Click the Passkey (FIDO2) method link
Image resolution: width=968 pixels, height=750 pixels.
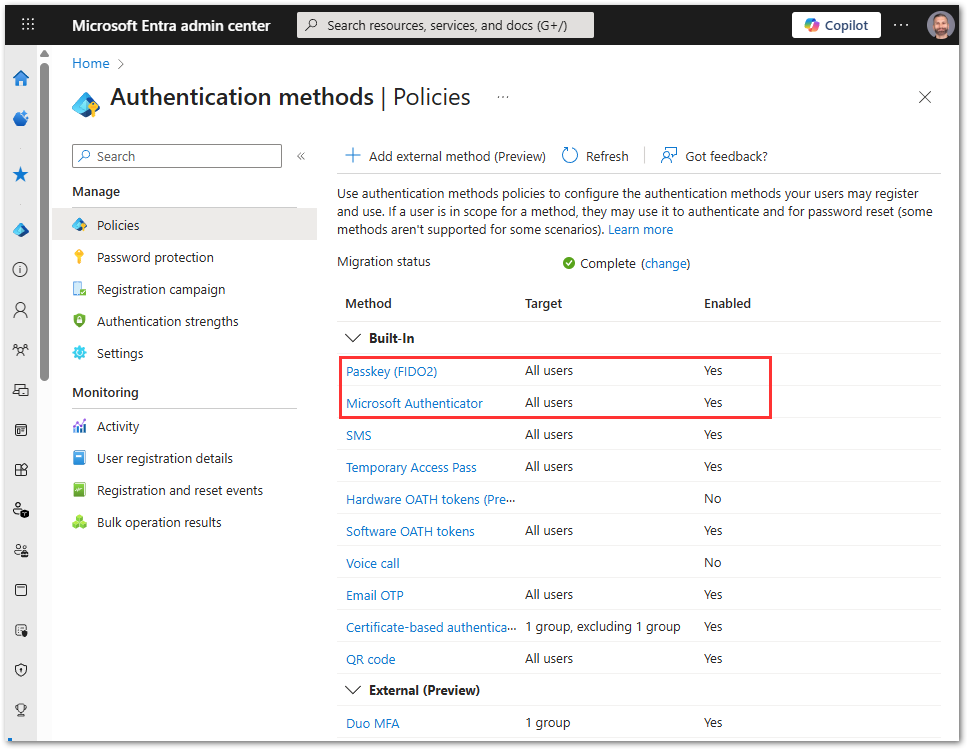point(391,371)
